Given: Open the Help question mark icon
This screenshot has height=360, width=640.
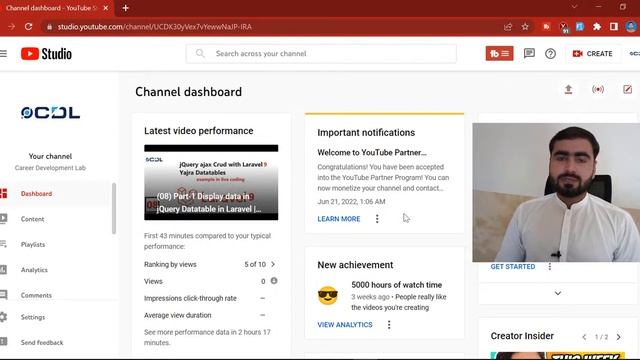Looking at the screenshot, I should click(x=550, y=53).
